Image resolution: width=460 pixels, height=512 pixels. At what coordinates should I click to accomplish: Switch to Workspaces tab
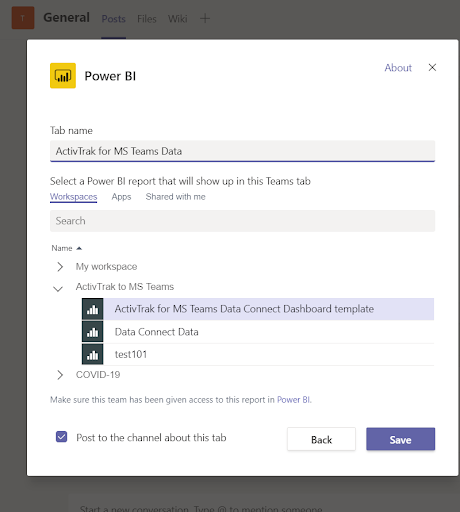[74, 197]
